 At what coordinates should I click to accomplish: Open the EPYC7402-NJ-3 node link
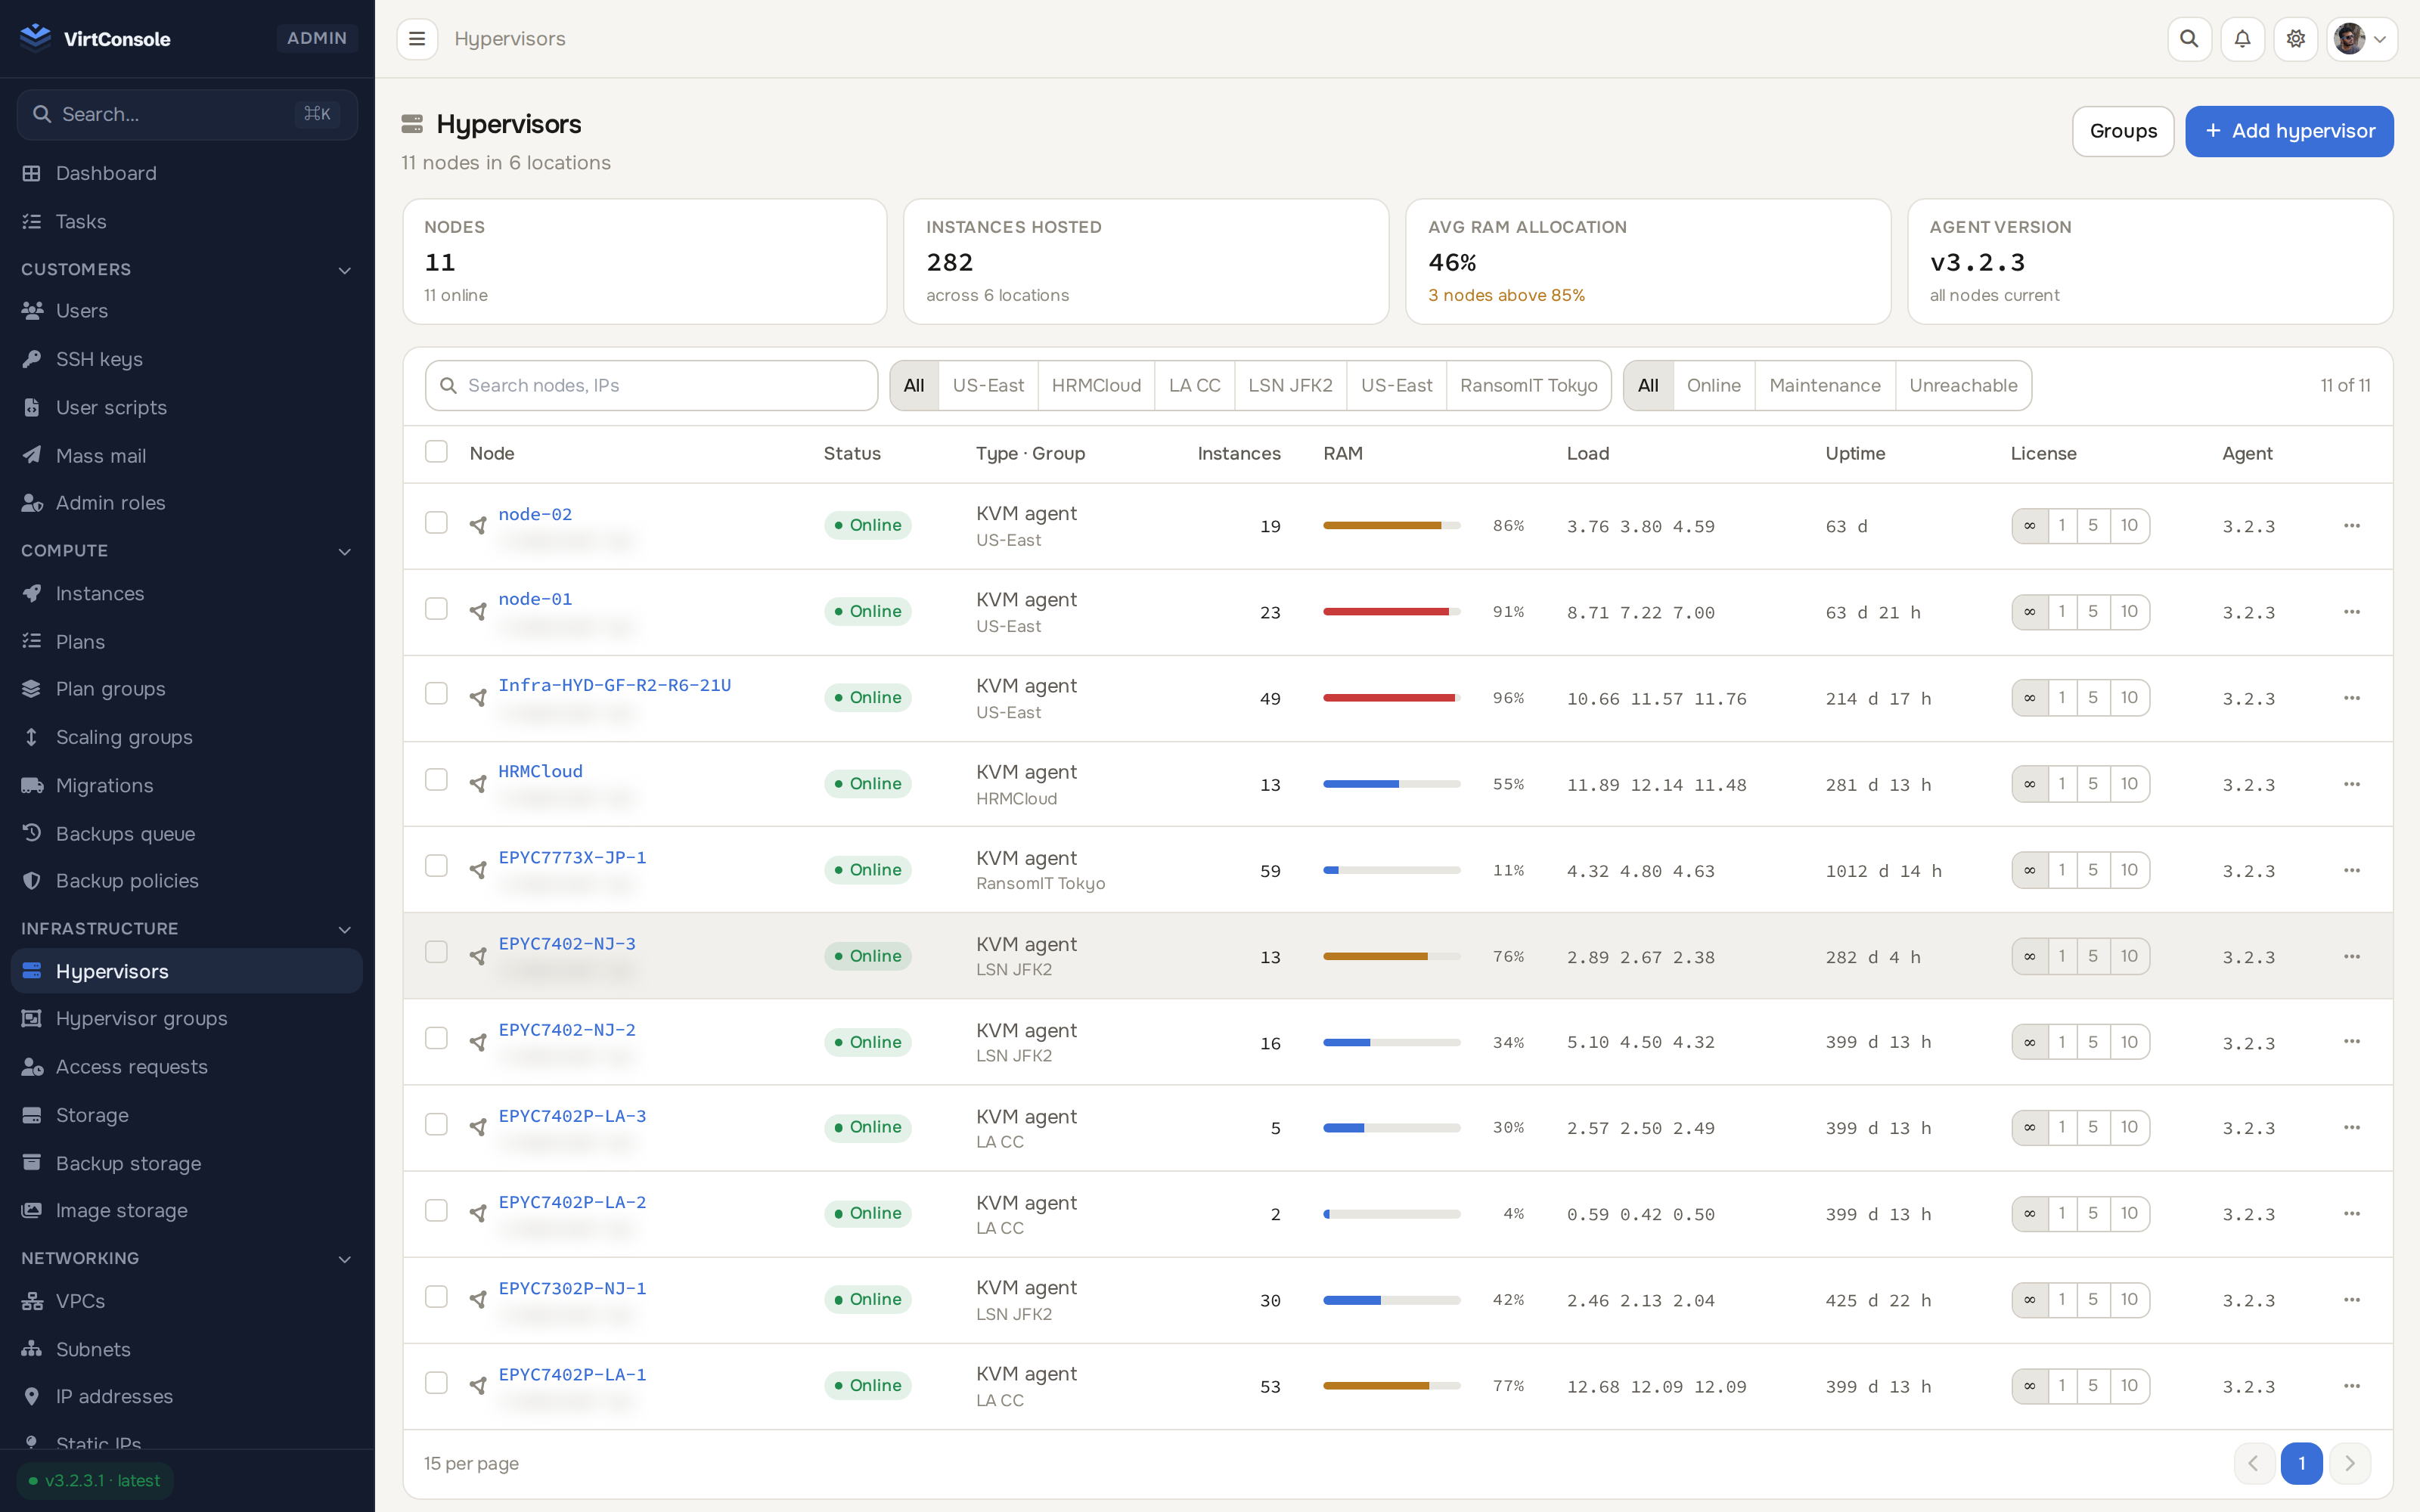click(x=567, y=943)
